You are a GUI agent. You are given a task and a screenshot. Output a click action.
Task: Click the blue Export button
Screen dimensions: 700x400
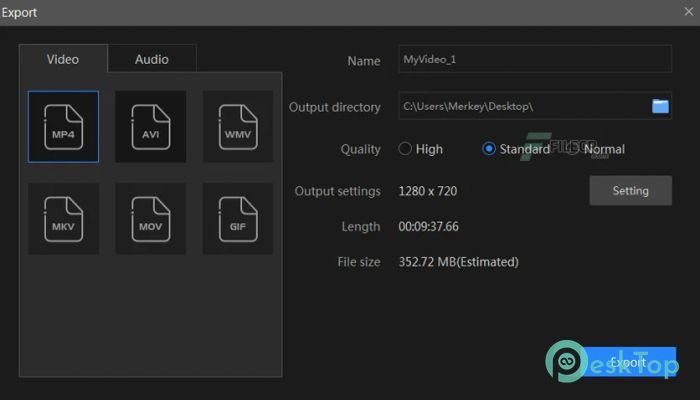tap(628, 362)
